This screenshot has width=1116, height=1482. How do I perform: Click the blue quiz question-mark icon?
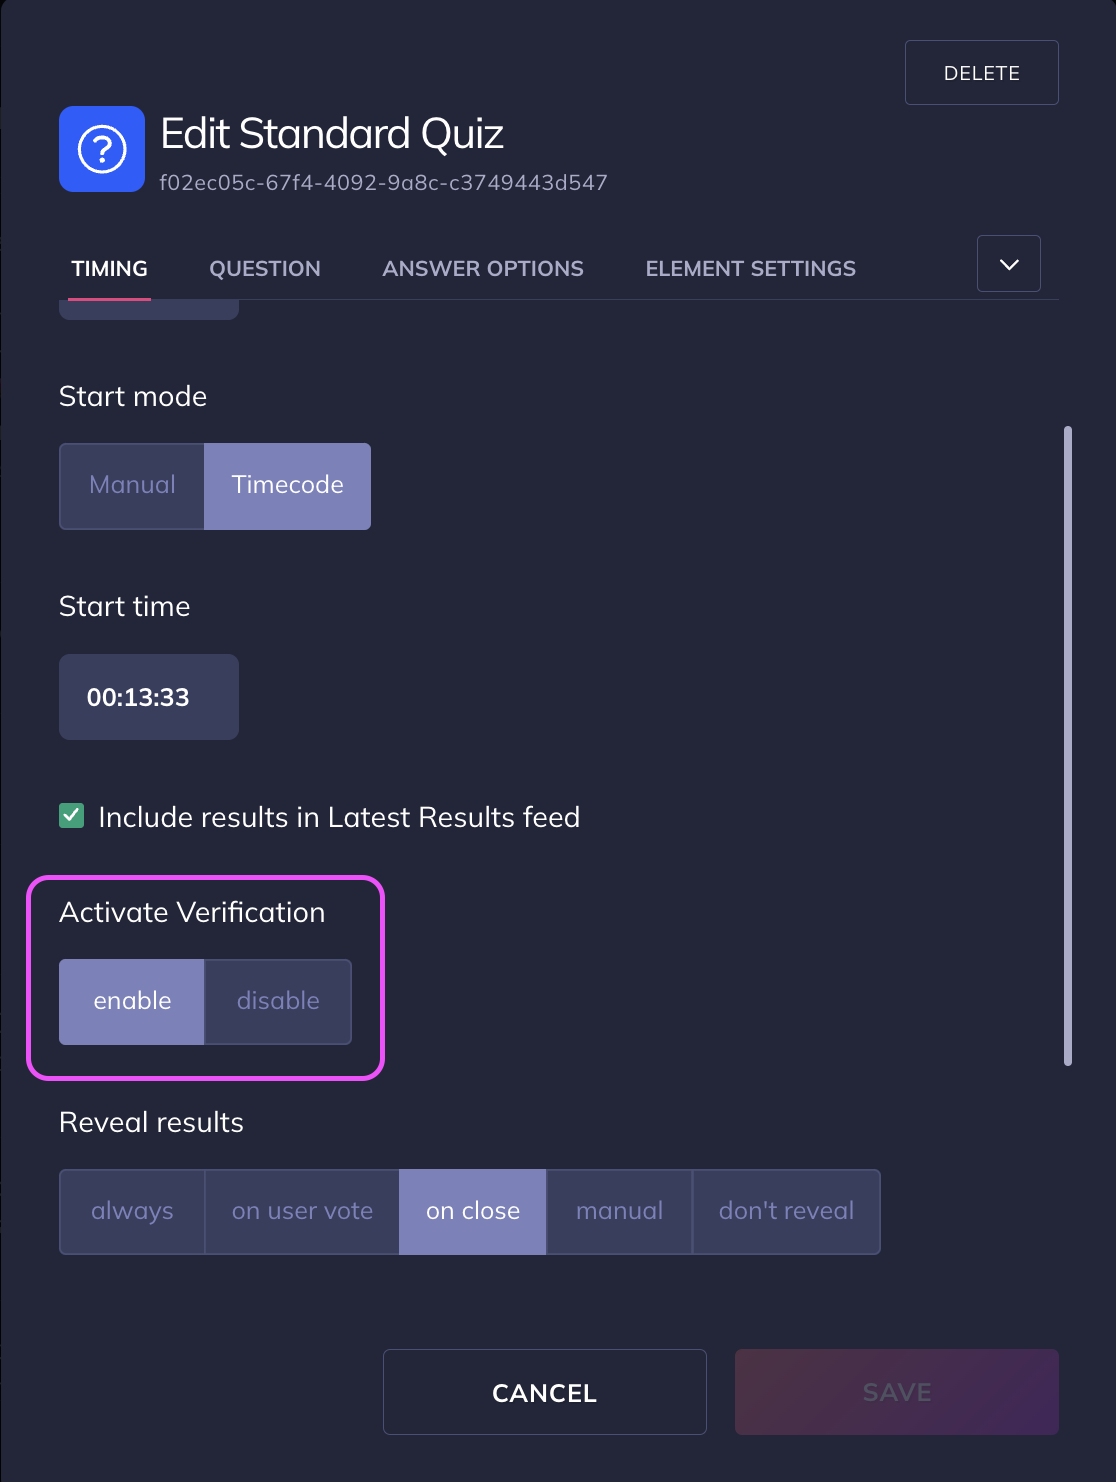[x=102, y=149]
